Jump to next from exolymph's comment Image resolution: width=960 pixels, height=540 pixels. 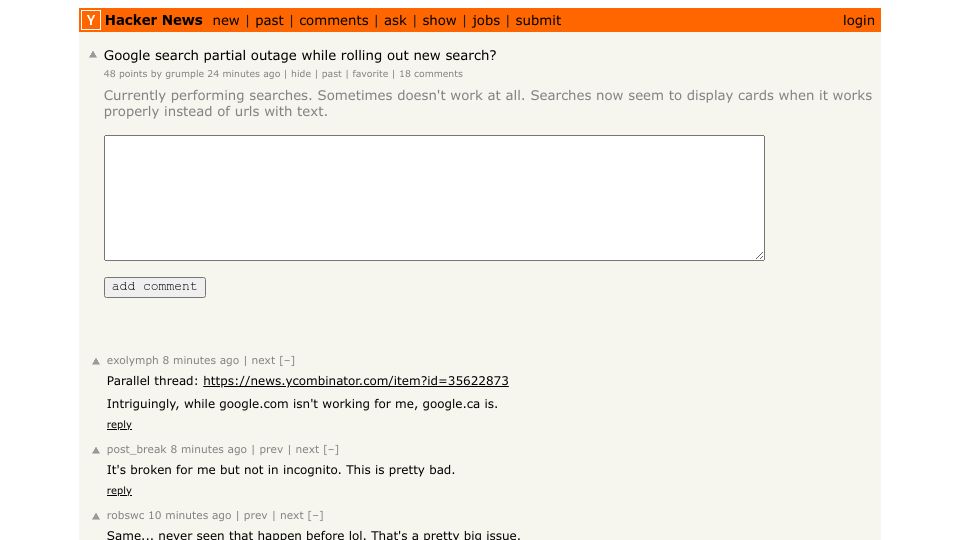(263, 361)
